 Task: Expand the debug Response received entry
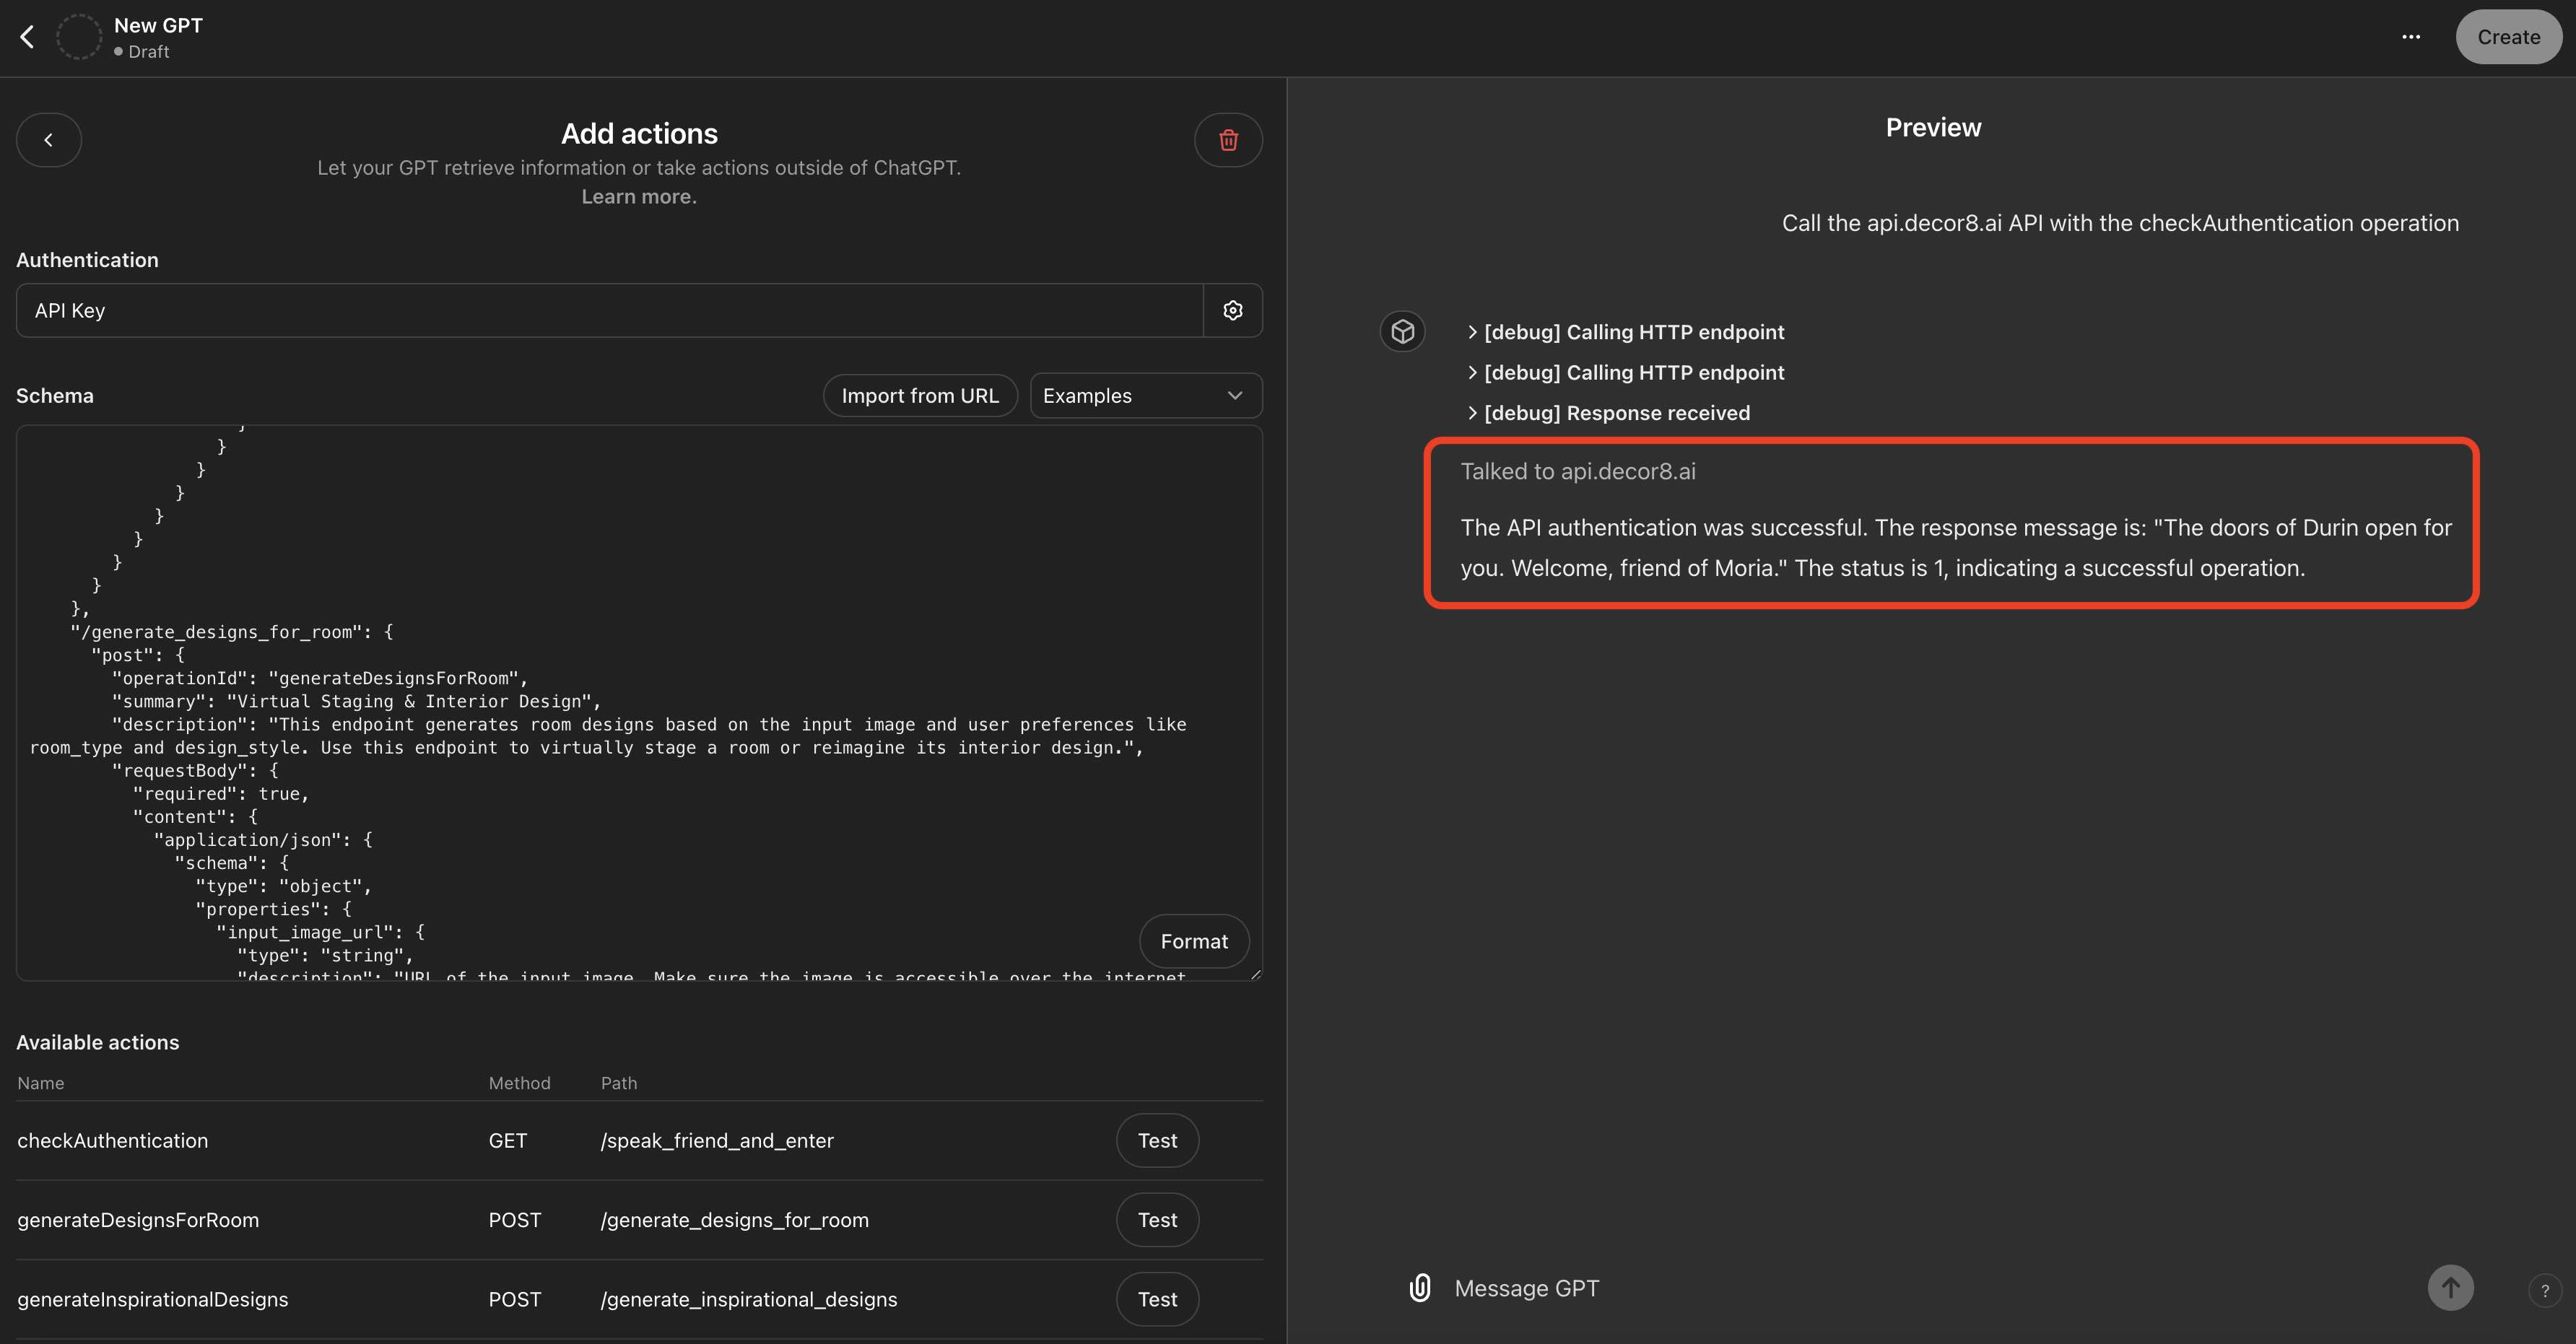click(x=1609, y=413)
